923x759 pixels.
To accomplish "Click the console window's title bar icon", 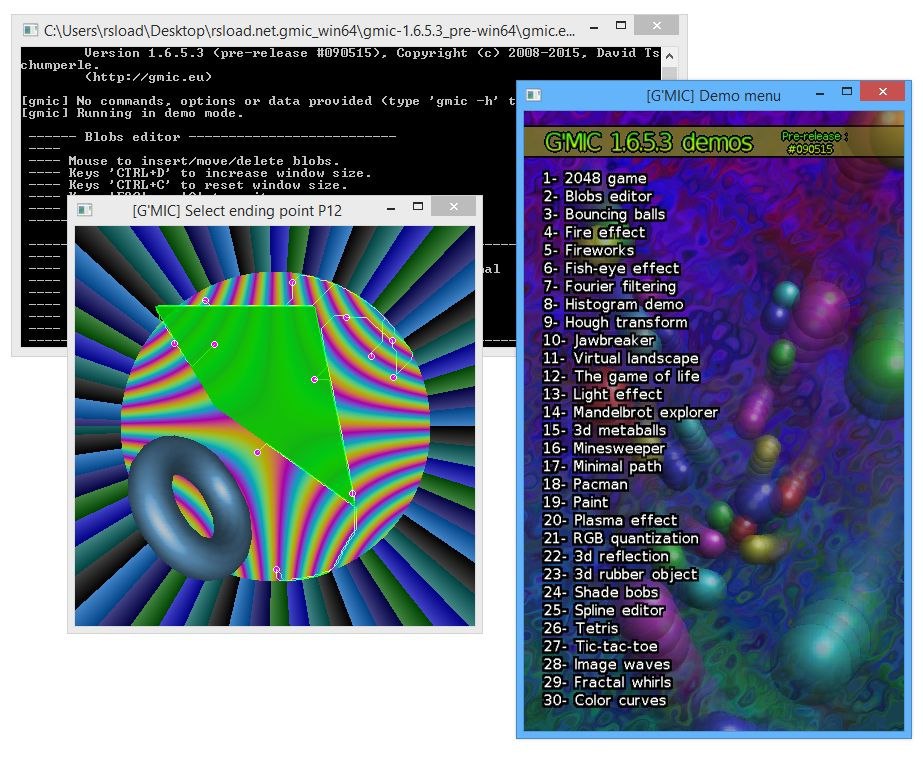I will point(30,29).
